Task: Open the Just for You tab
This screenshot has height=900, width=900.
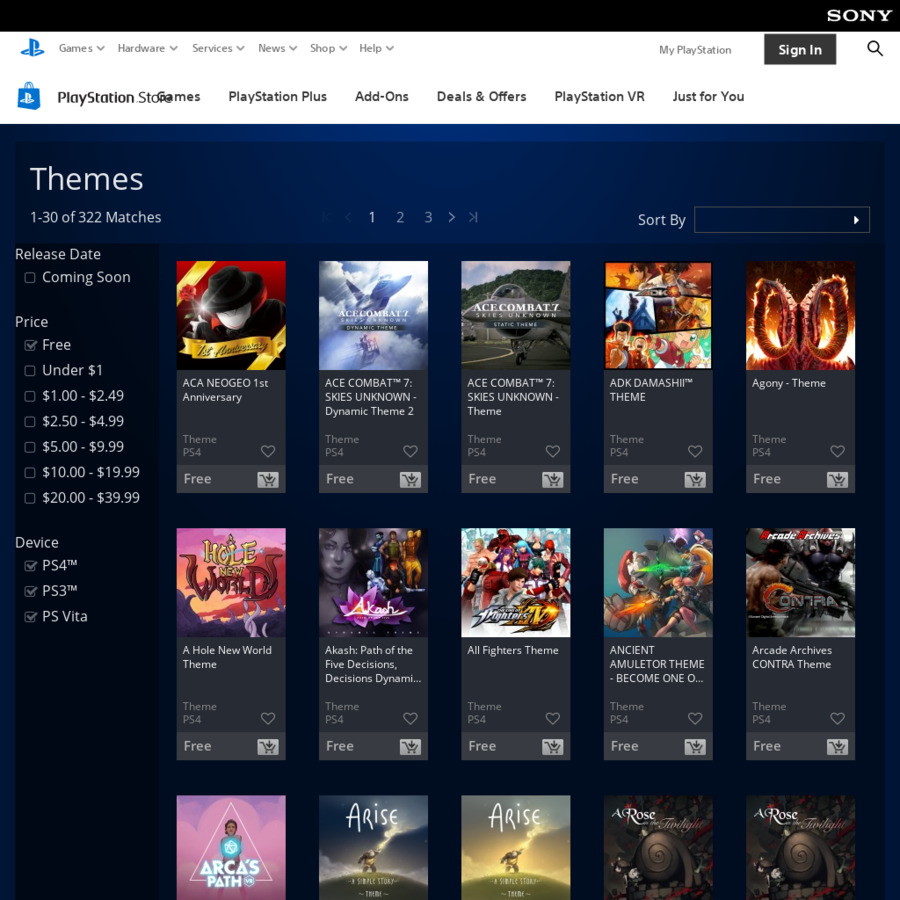Action: pos(708,96)
